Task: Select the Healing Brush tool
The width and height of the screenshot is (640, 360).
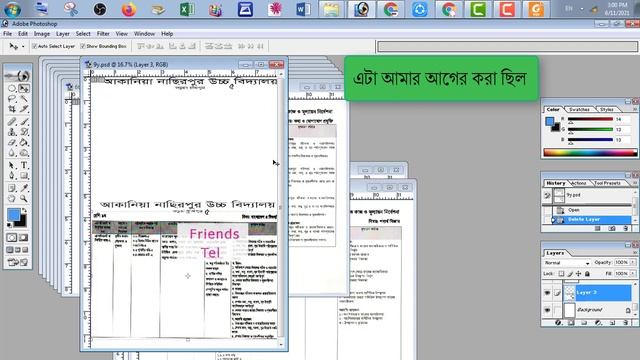Action: tap(12, 122)
